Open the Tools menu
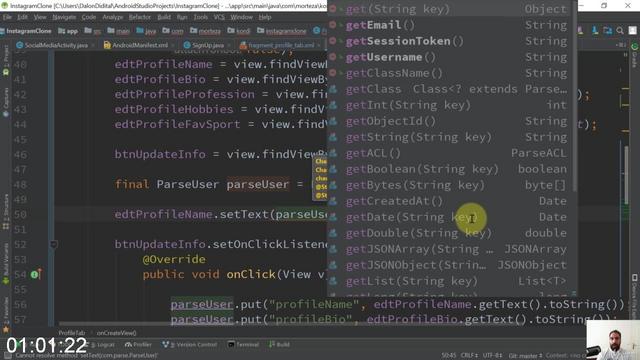The width and height of the screenshot is (640, 360). tap(200, 17)
